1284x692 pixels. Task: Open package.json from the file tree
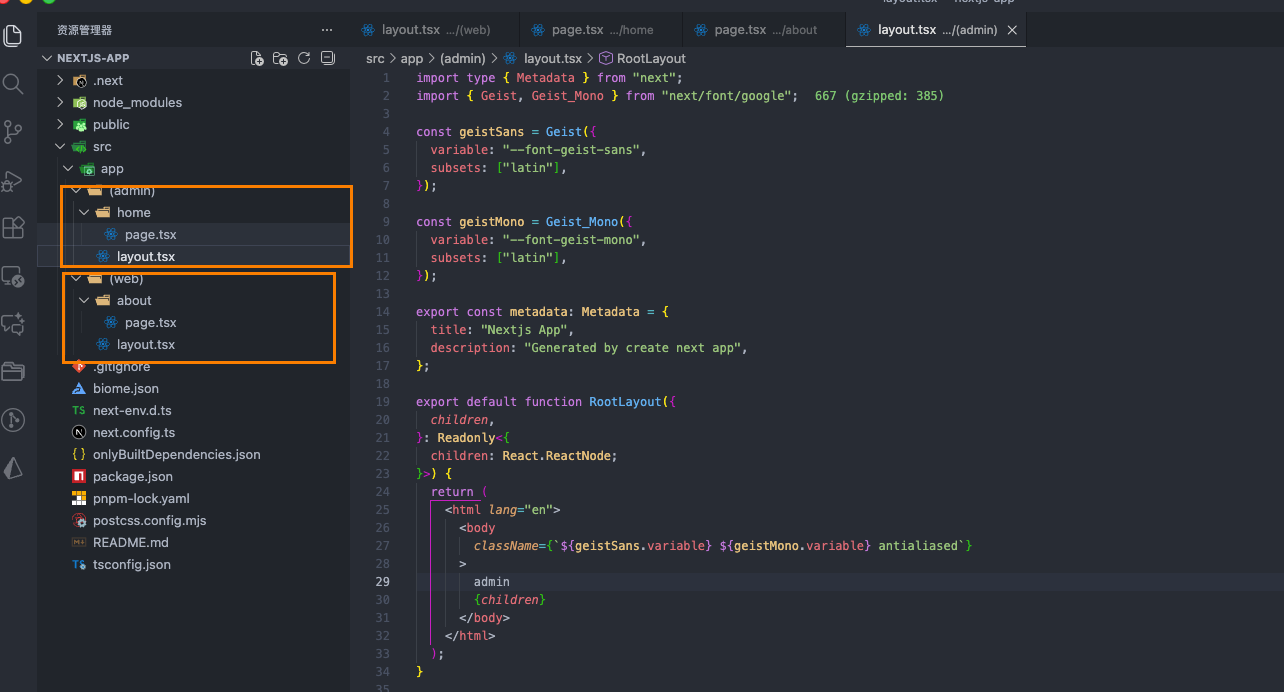[x=132, y=477]
